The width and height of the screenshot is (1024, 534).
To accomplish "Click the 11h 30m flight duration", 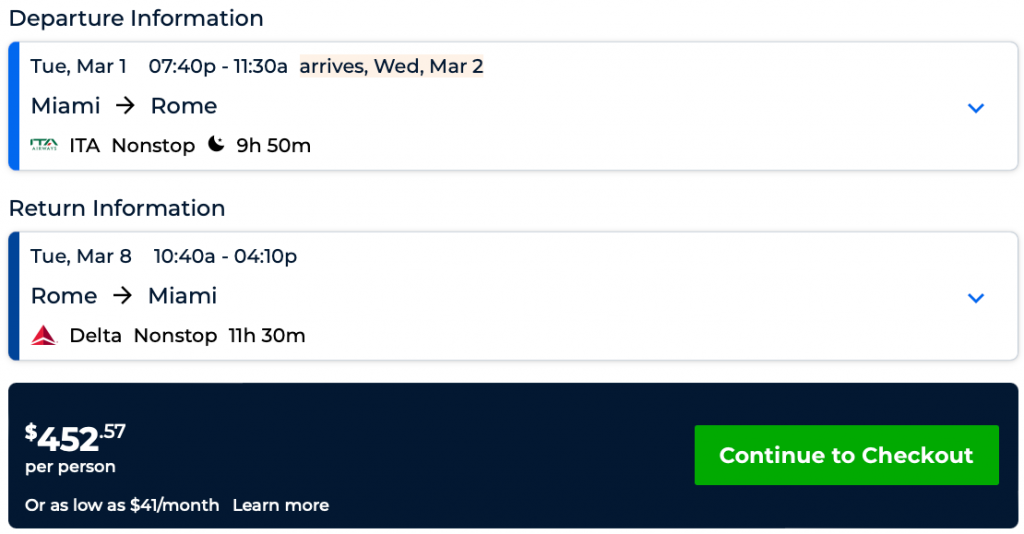I will pyautogui.click(x=267, y=336).
